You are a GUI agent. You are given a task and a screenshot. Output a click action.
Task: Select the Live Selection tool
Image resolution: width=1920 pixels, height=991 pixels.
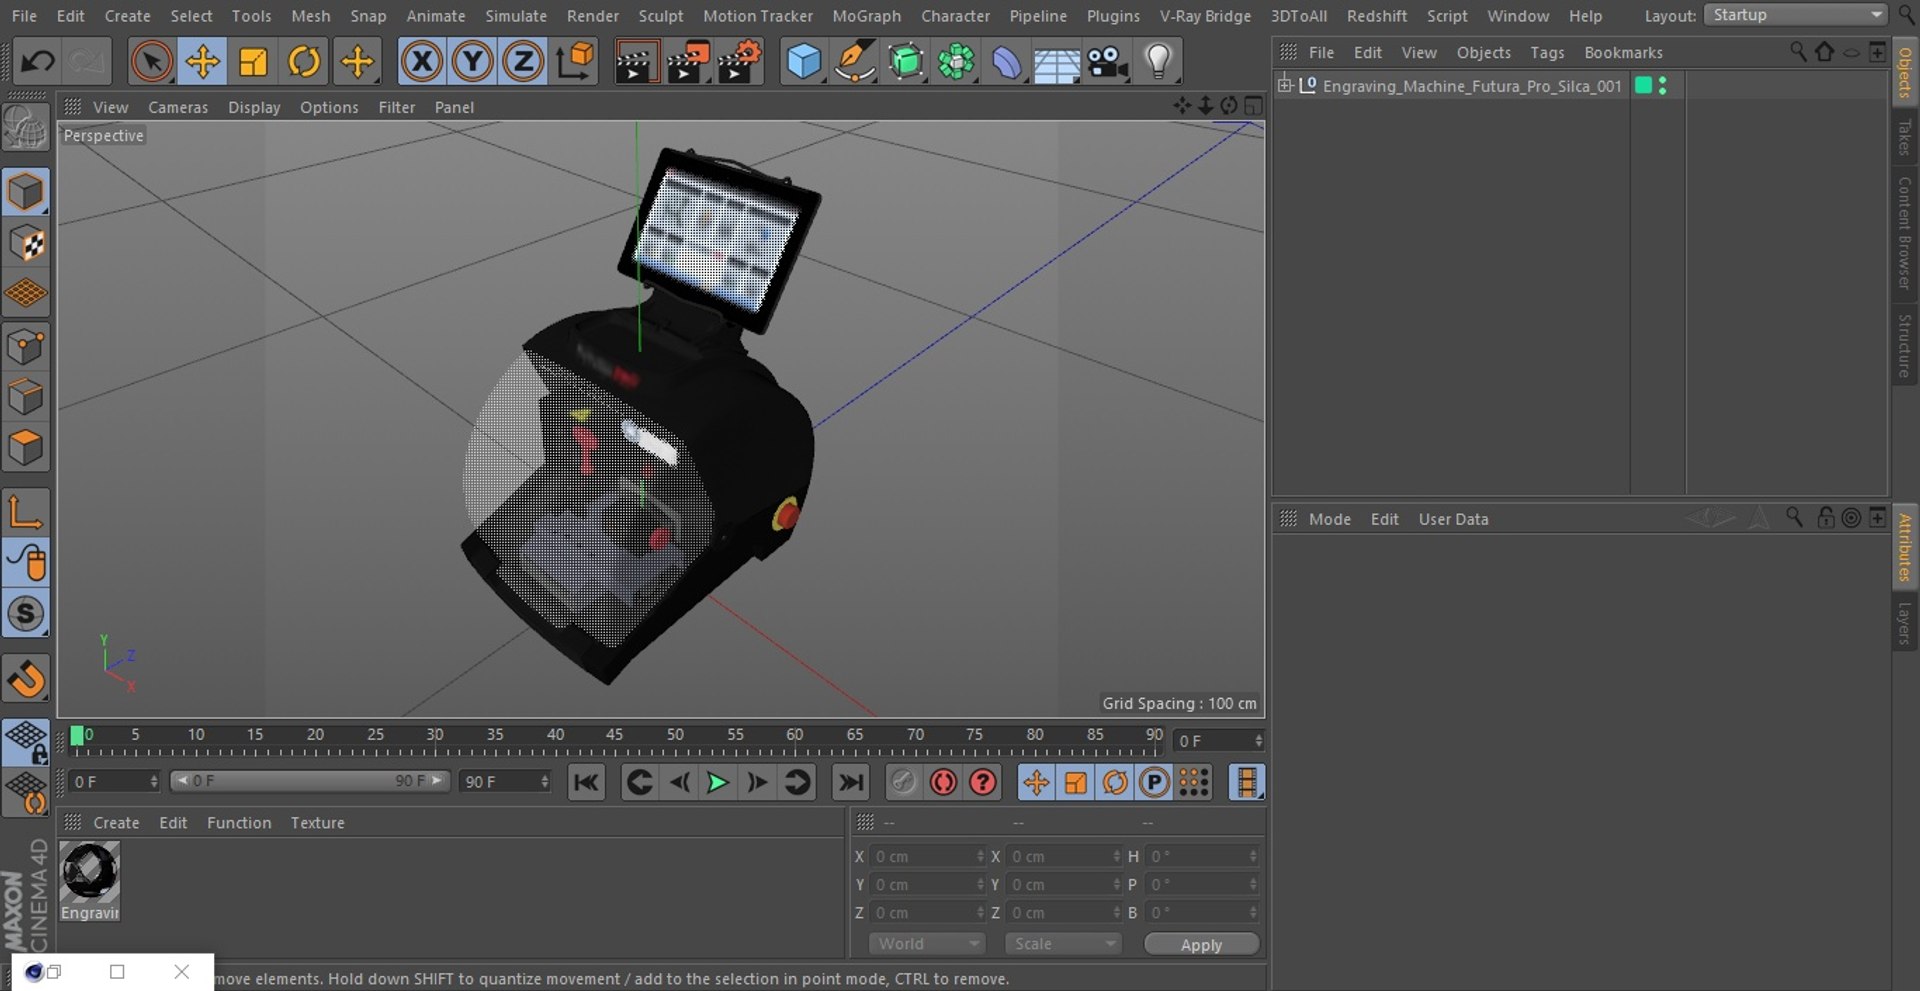coord(151,62)
